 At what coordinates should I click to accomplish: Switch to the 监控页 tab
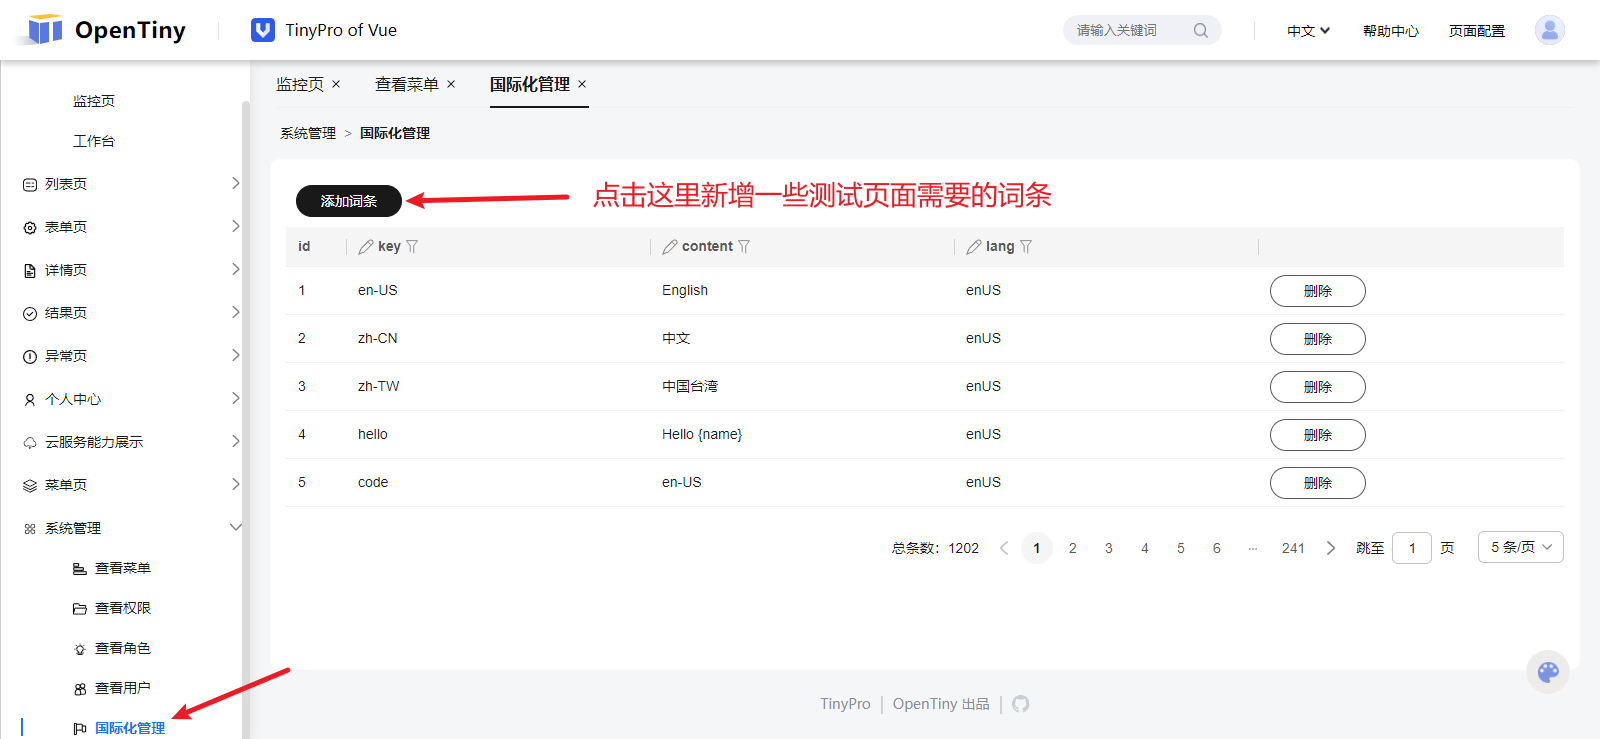coord(300,84)
